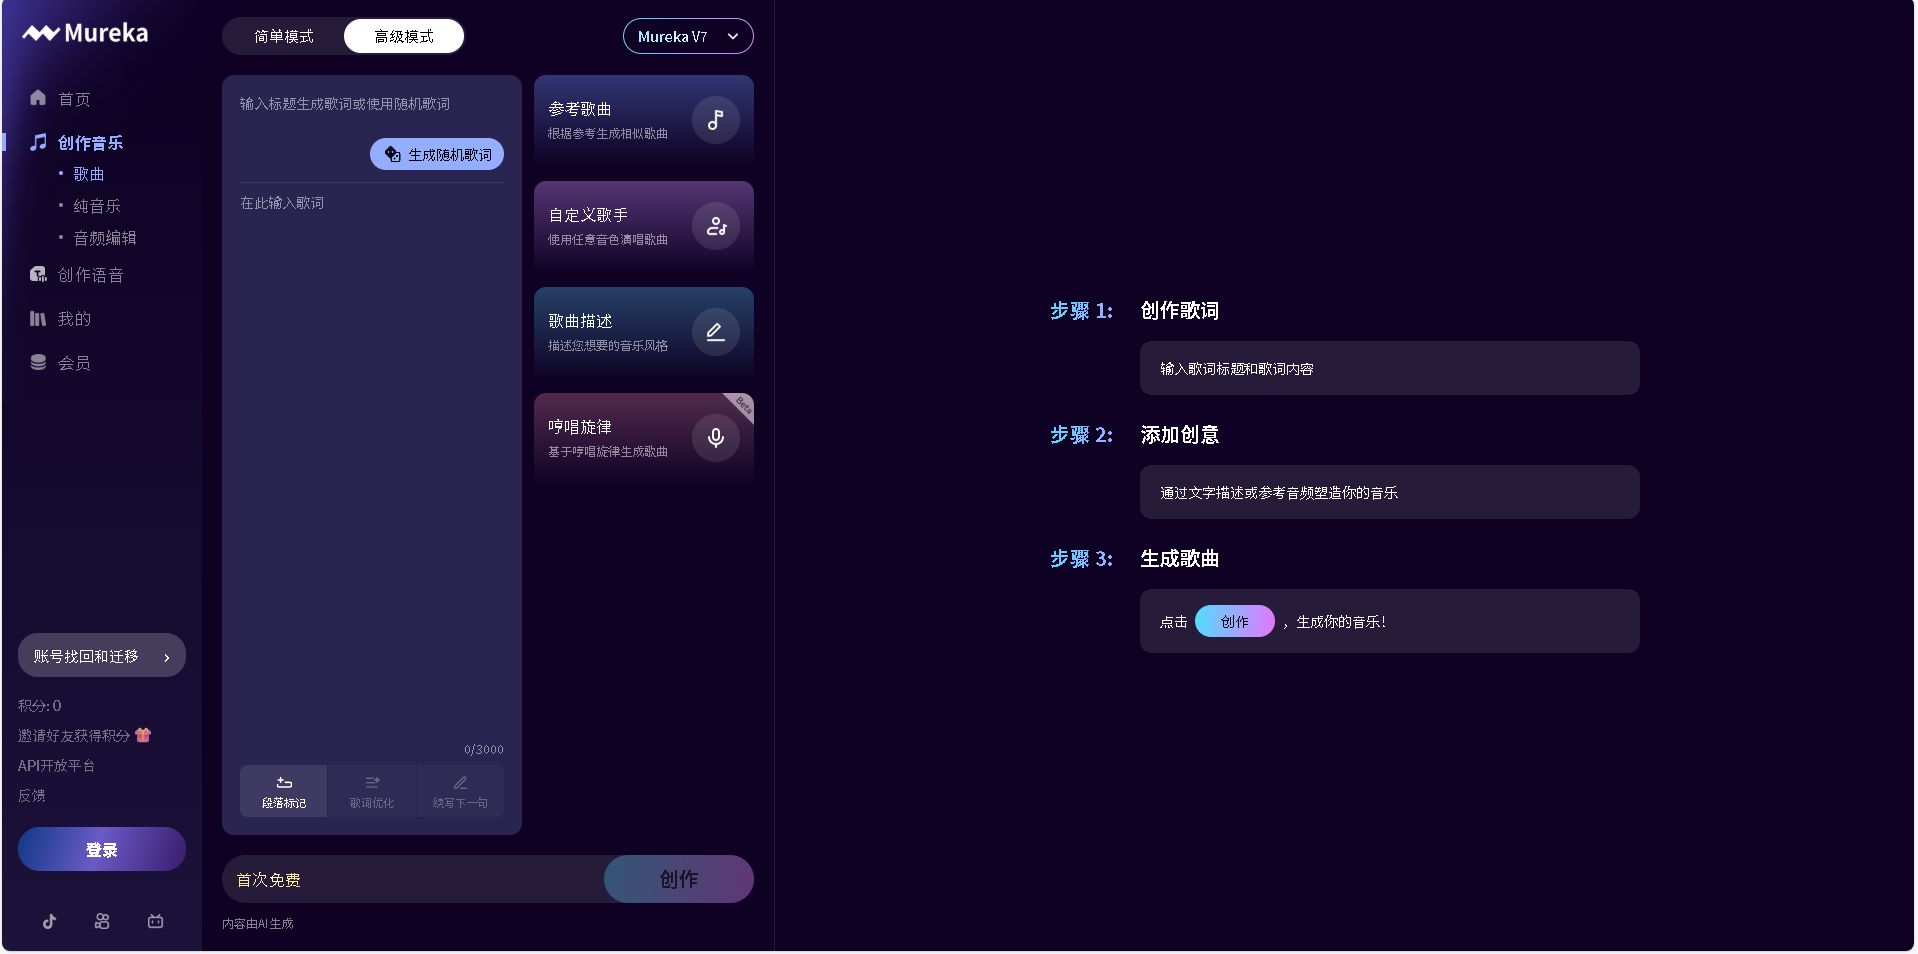Select the 自定义歌手 custom singer icon

715,226
